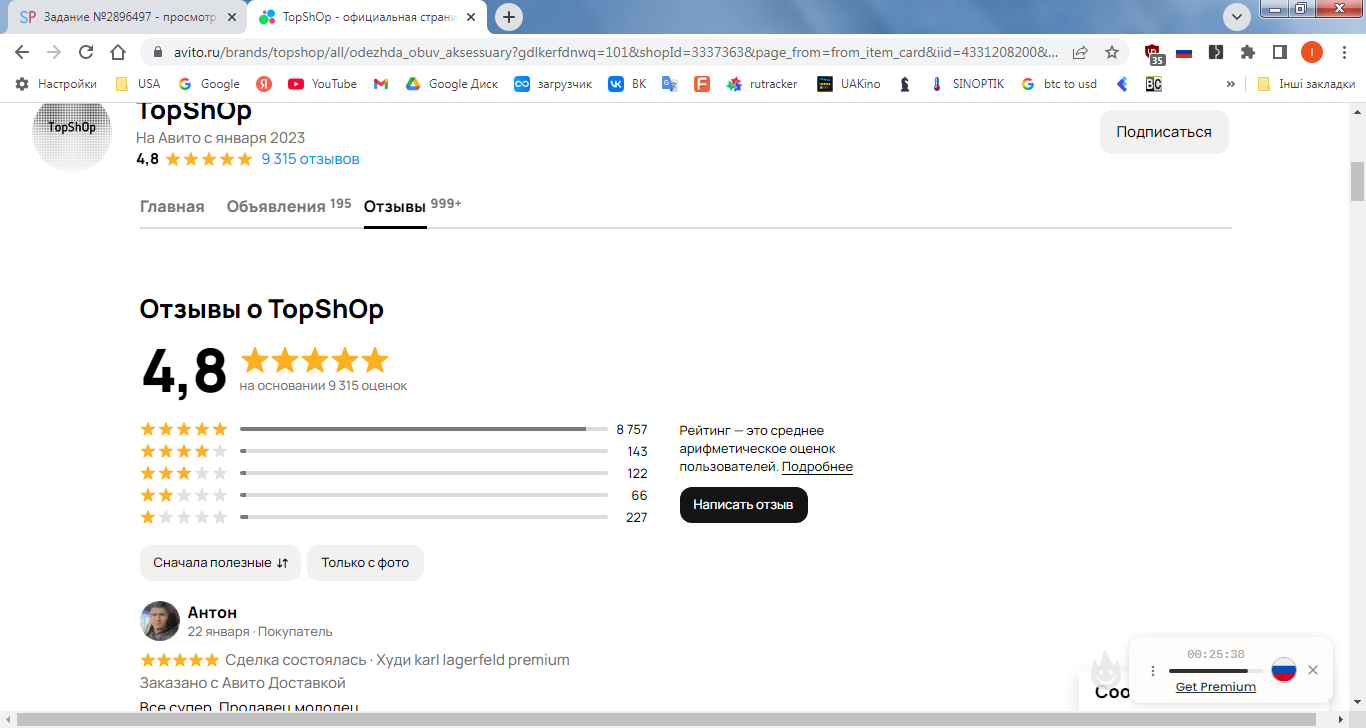Filter by the 1-star rating row
This screenshot has width=1366, height=728.
point(394,517)
